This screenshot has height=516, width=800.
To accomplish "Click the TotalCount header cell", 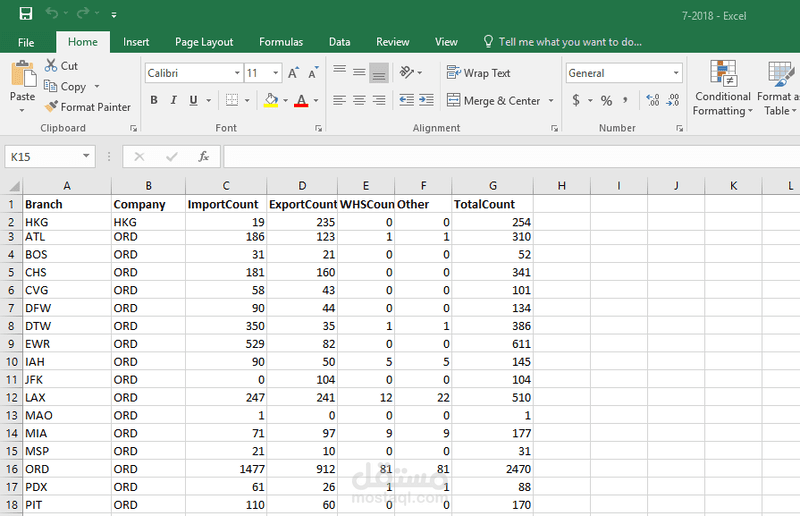I will click(x=492, y=204).
